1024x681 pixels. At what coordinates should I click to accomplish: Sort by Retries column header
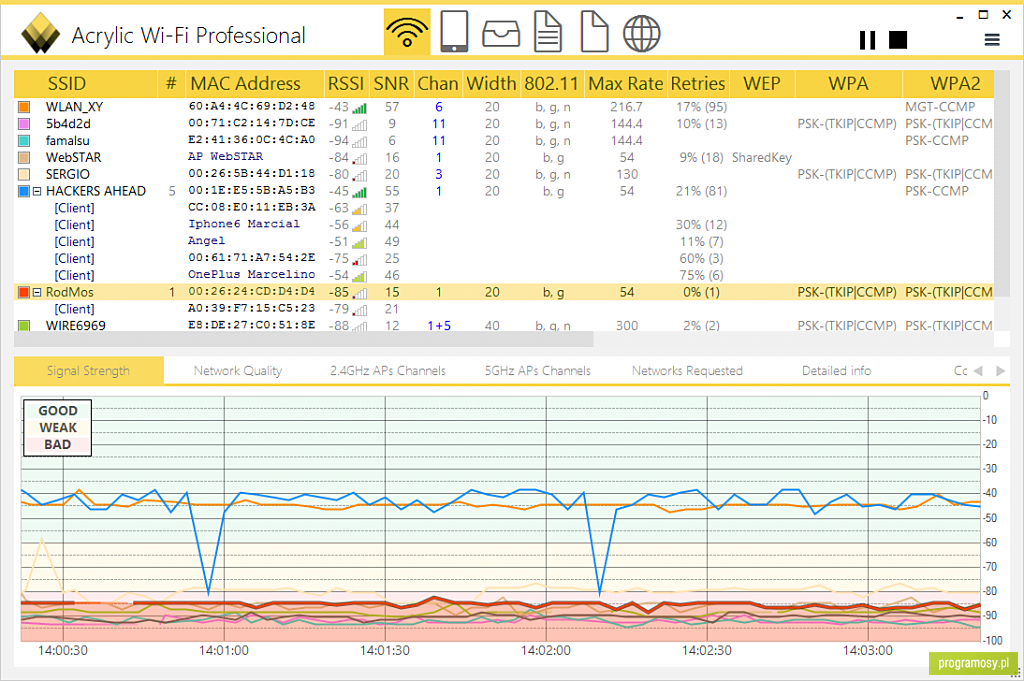(x=698, y=84)
